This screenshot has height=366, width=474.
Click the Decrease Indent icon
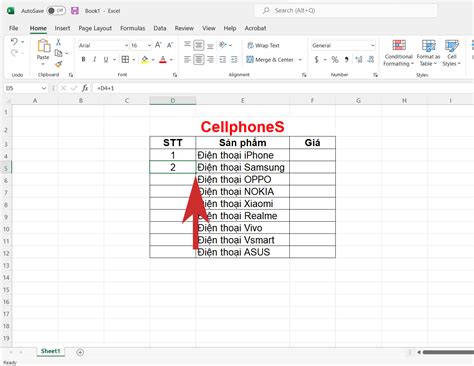pos(222,60)
